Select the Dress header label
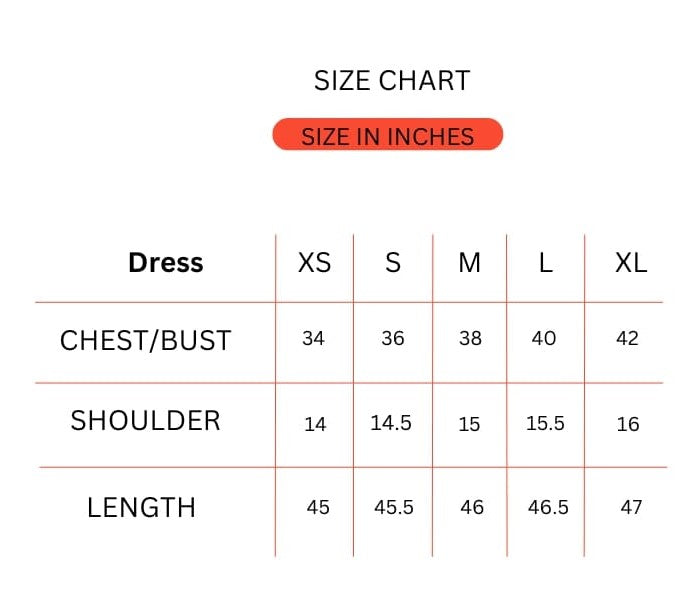The height and width of the screenshot is (604, 696). [166, 263]
